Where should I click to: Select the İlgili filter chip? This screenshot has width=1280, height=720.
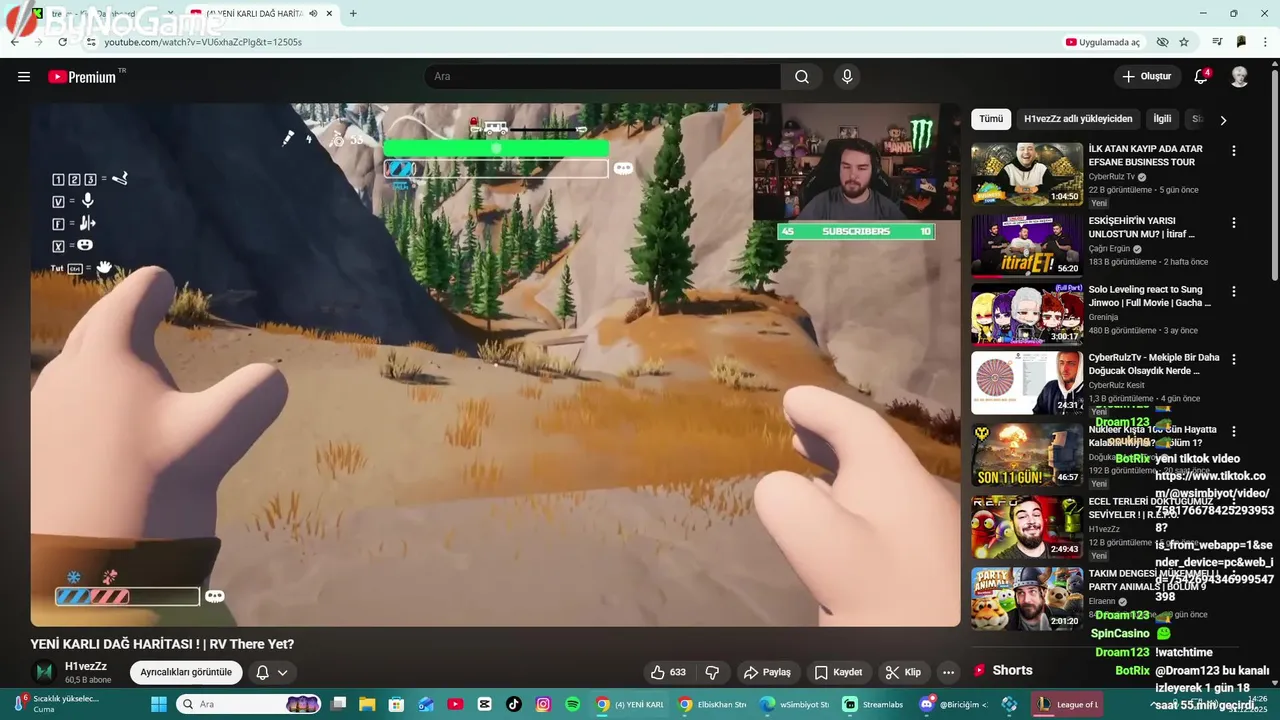[x=1162, y=119]
